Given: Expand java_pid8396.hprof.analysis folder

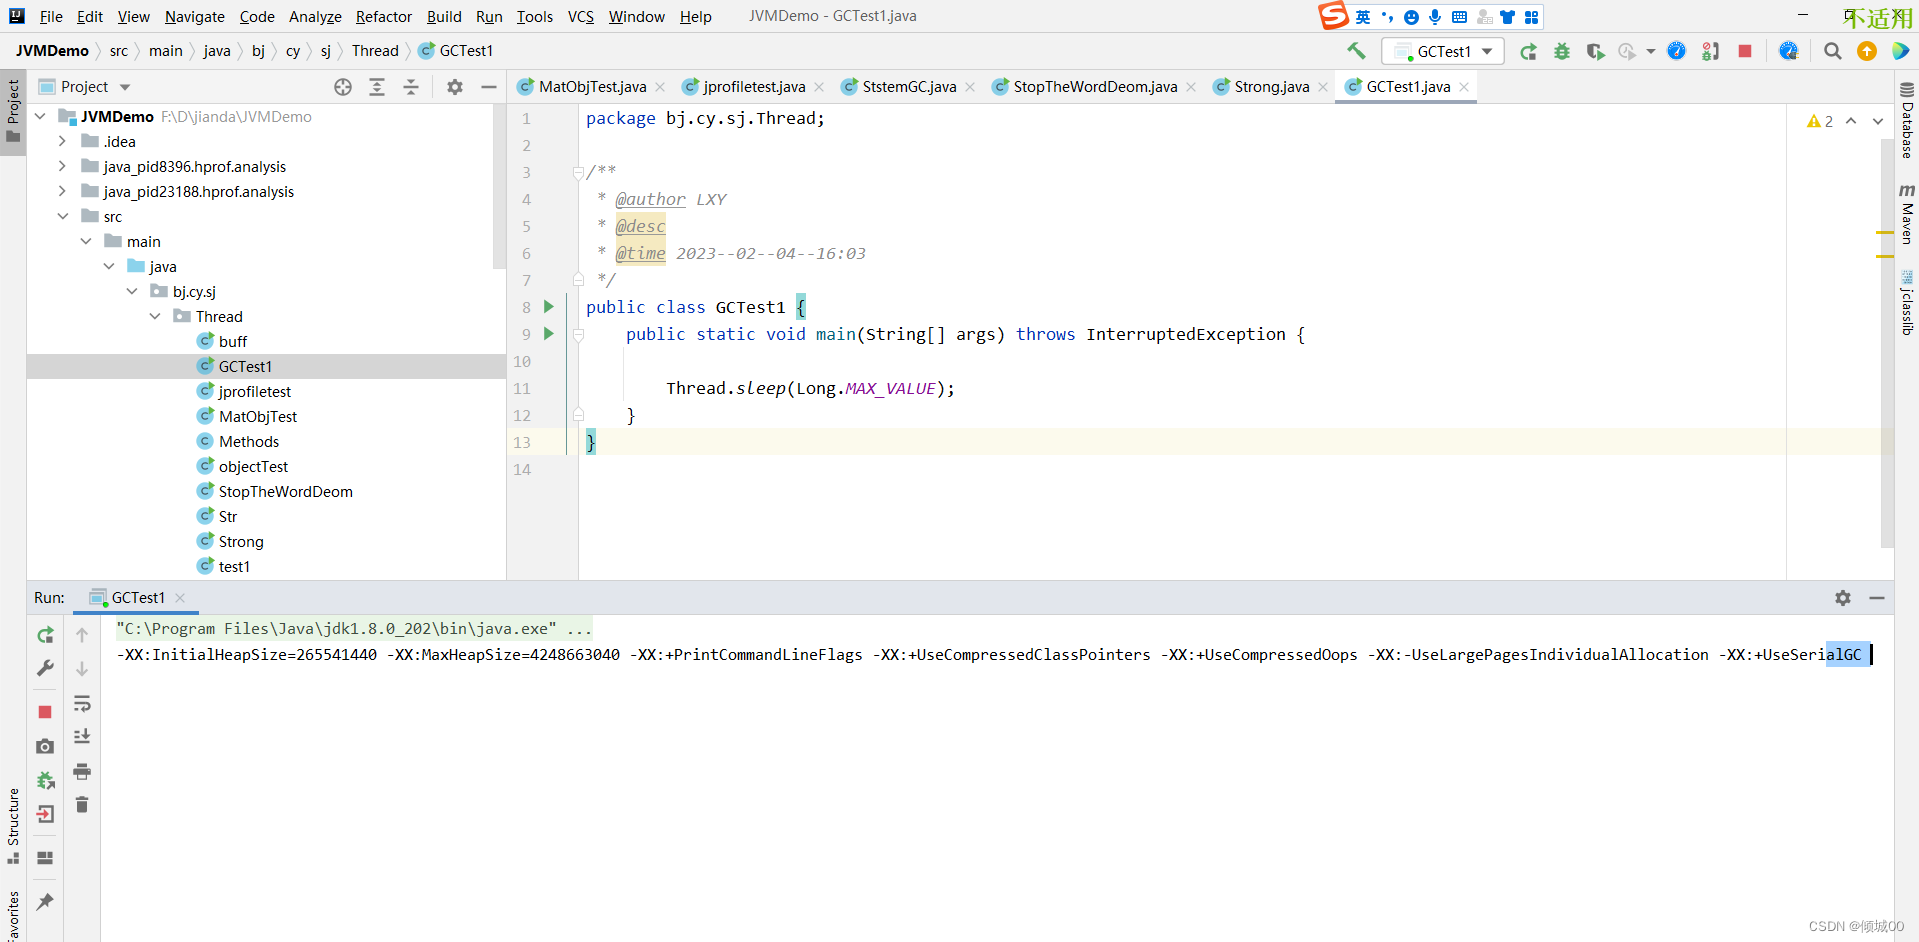Looking at the screenshot, I should coord(62,166).
